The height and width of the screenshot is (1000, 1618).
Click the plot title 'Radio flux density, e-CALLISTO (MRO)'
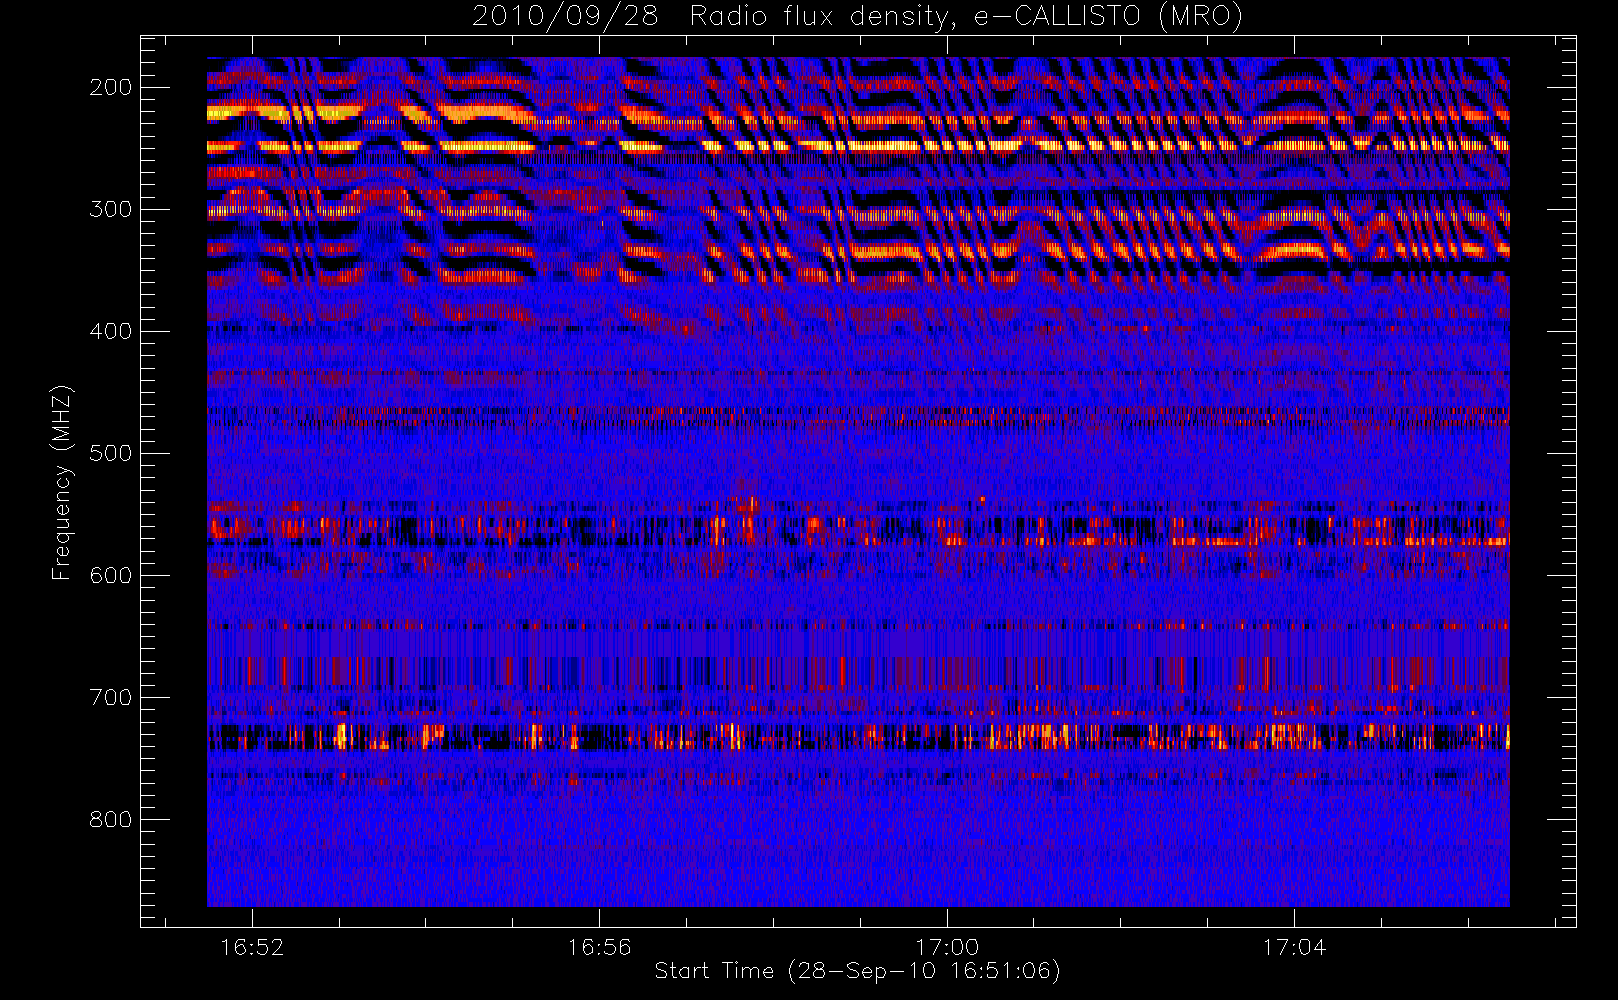point(966,17)
